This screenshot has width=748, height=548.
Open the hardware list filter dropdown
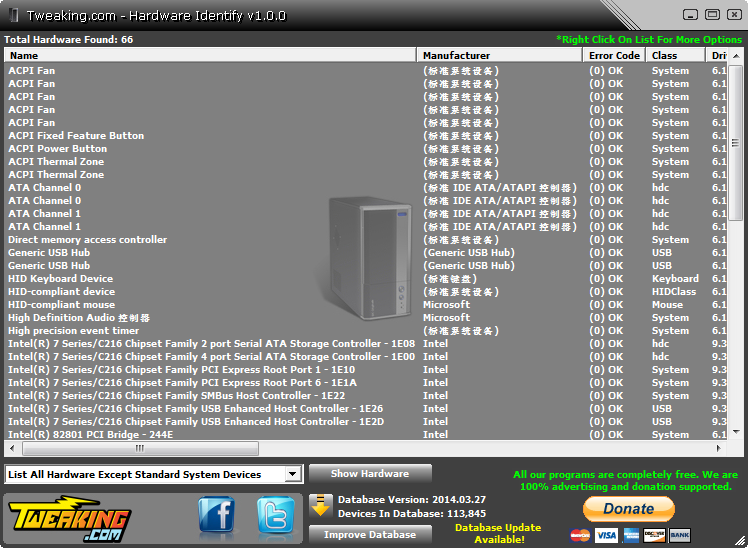pyautogui.click(x=292, y=474)
